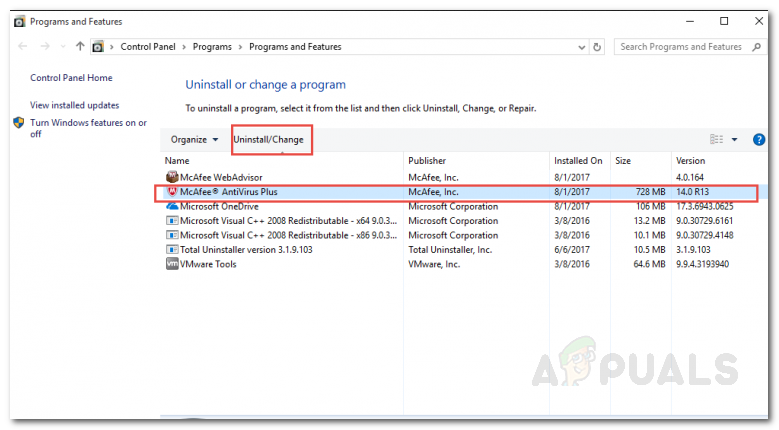Expand the address bar history dropdown

point(581,47)
